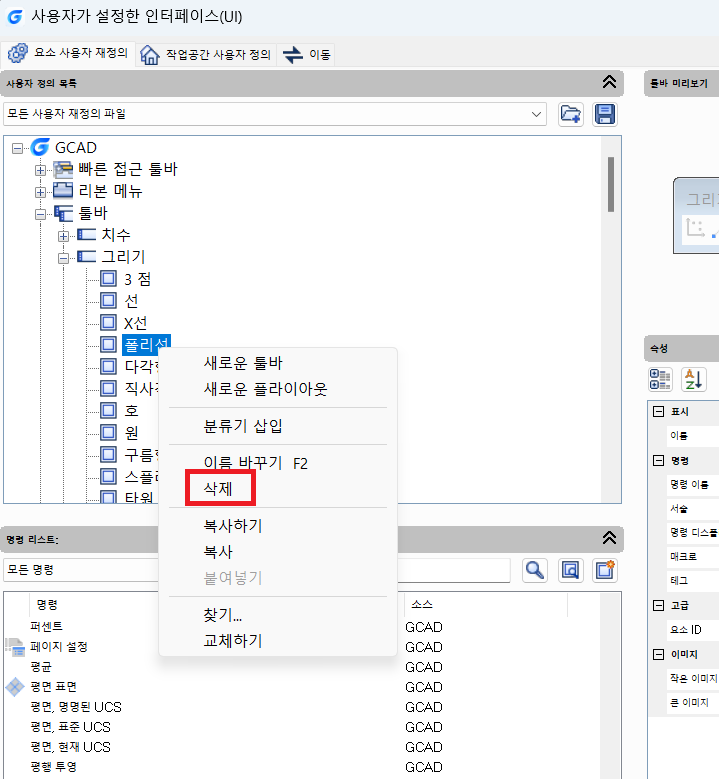Select the 3 점 tool item
Viewport: 719px width, 779px height.
click(x=137, y=279)
